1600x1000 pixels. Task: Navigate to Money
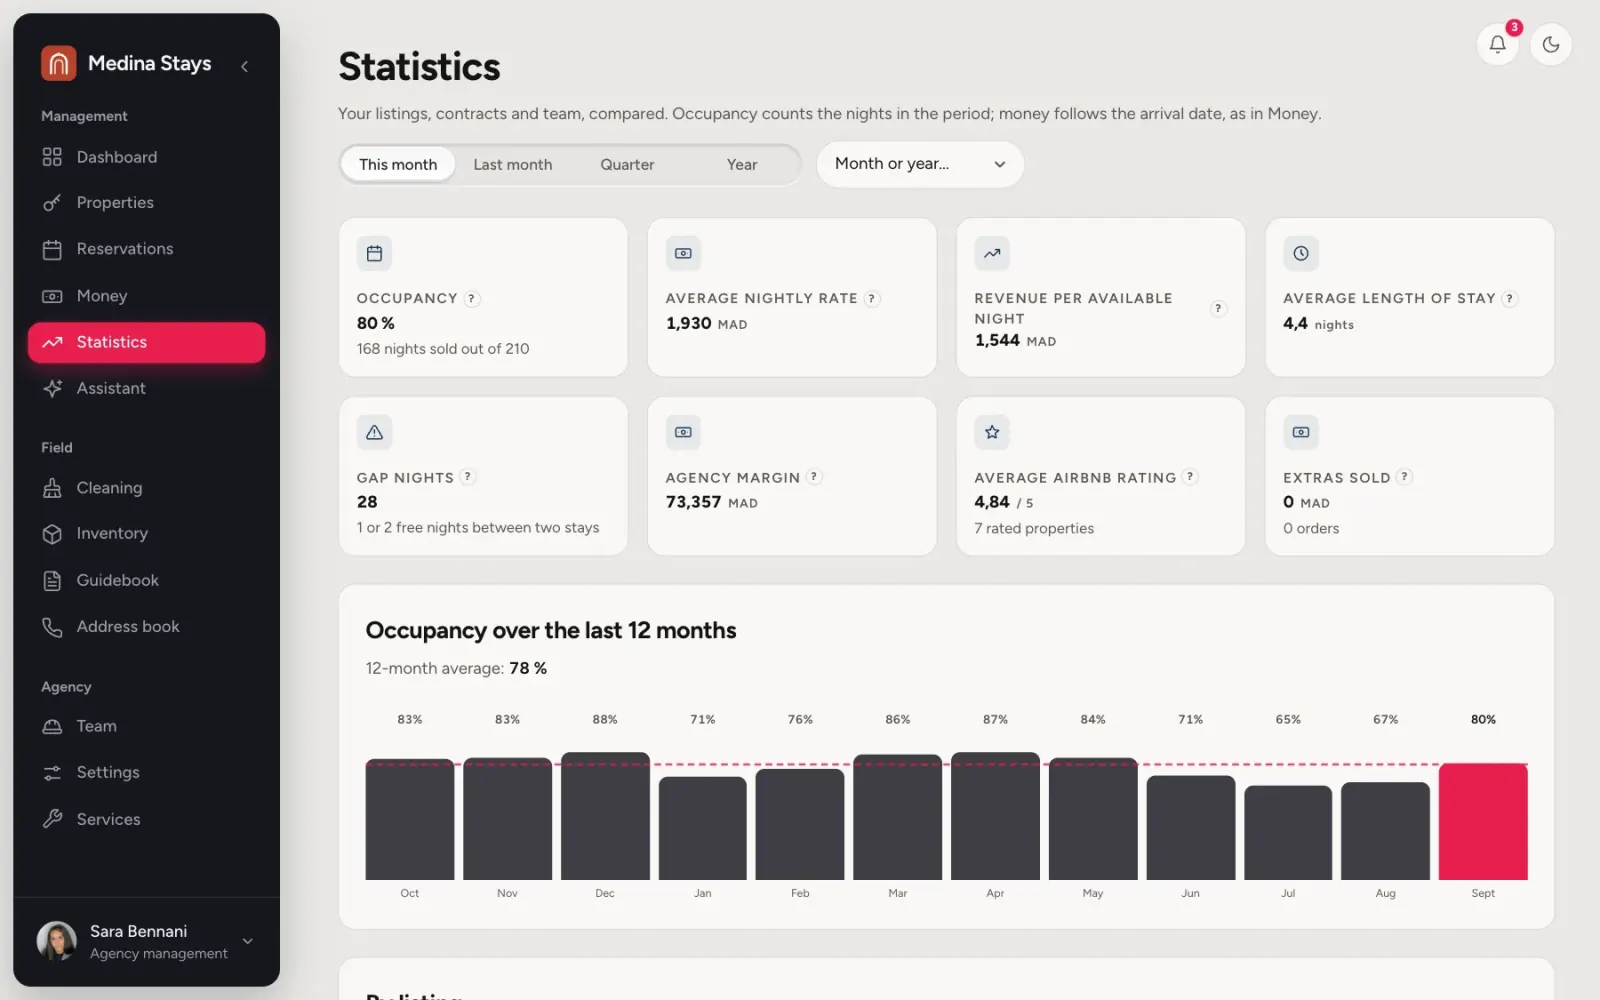(146, 296)
